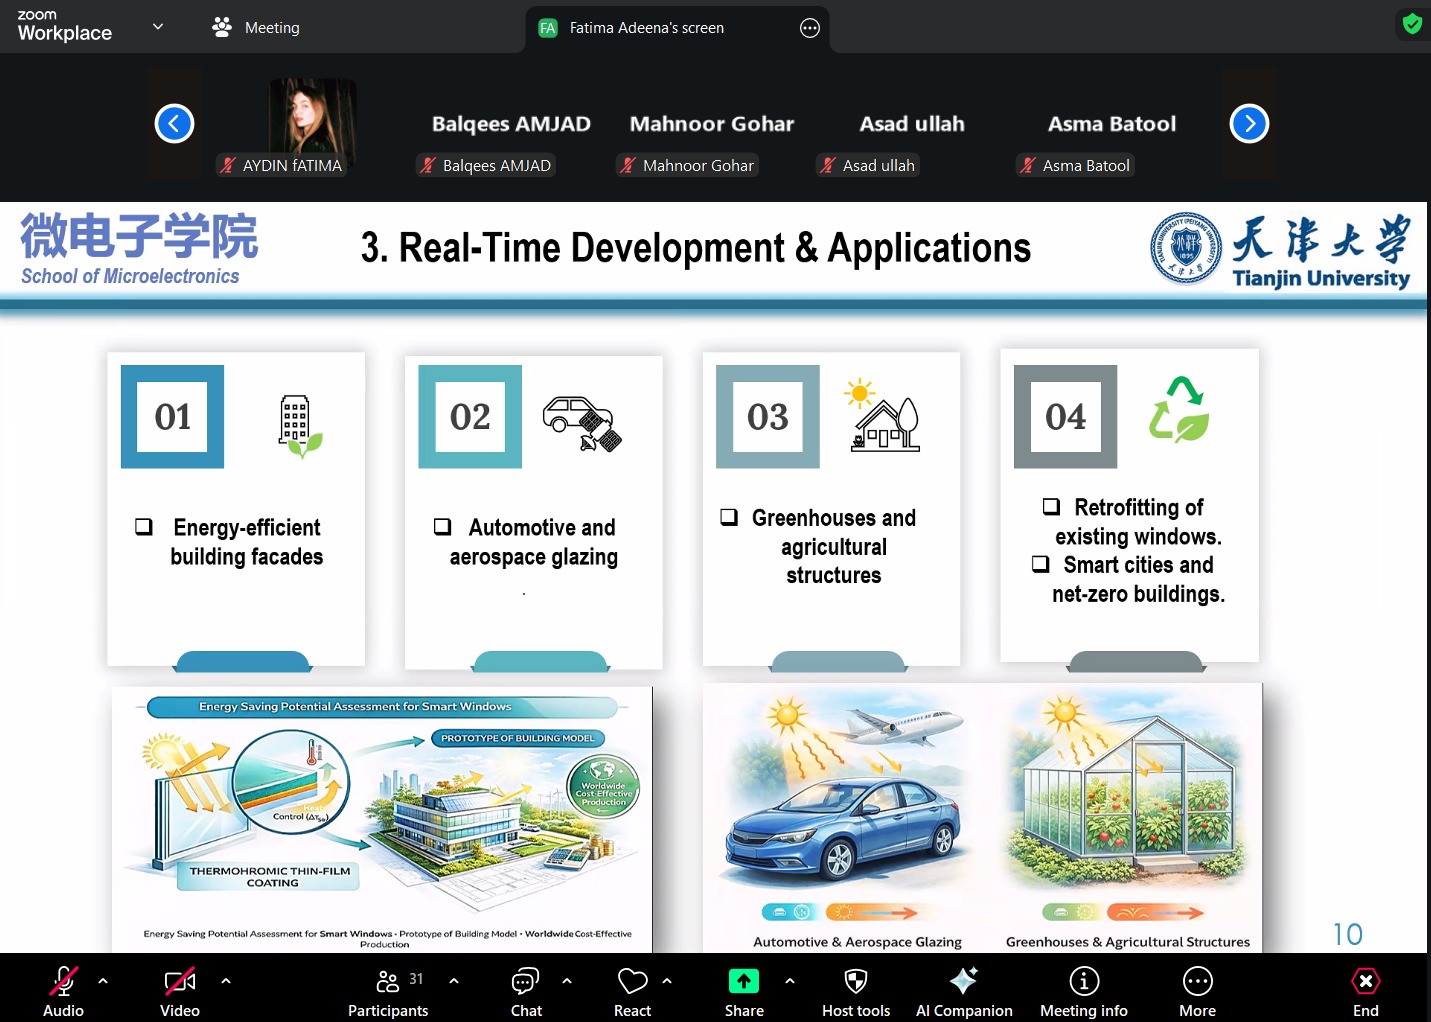Click checkbox beside Automotive and aerospace glazing
1431x1022 pixels.
[442, 527]
